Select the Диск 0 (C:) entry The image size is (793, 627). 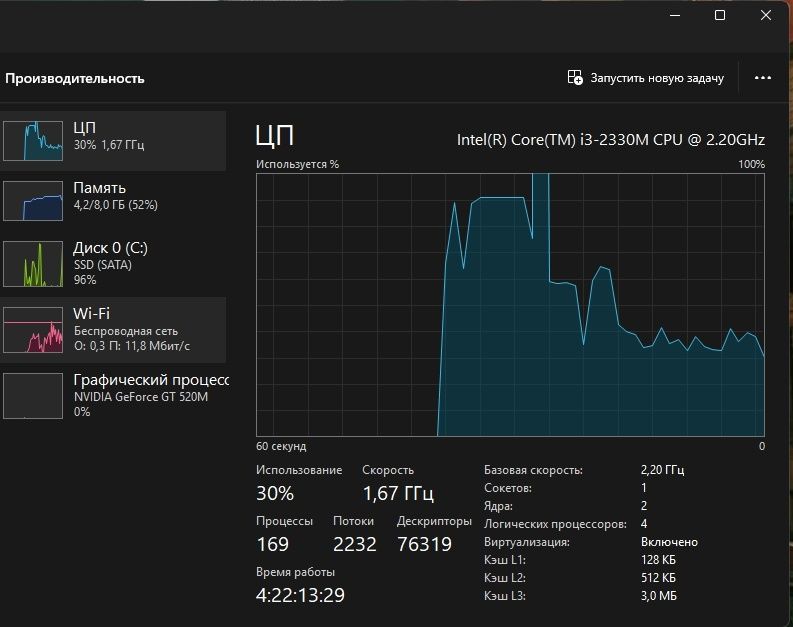[113, 263]
